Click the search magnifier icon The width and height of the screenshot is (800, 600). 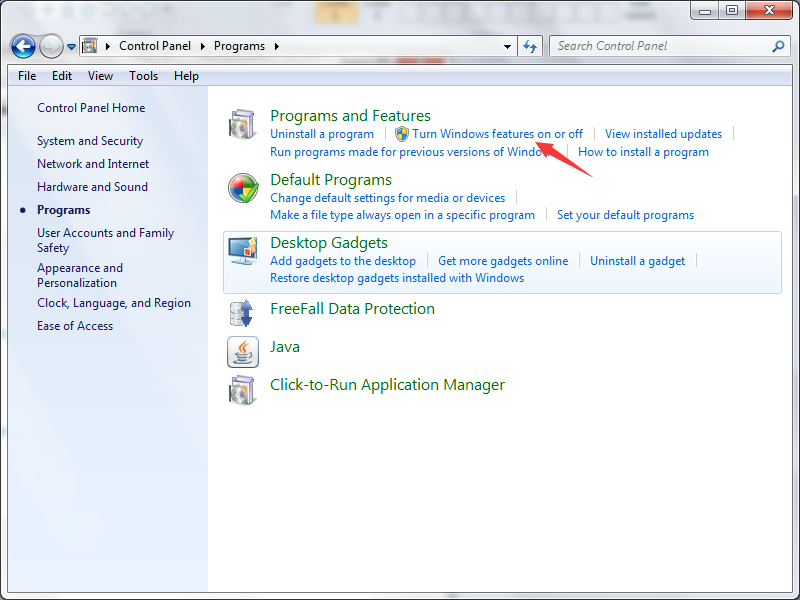778,46
